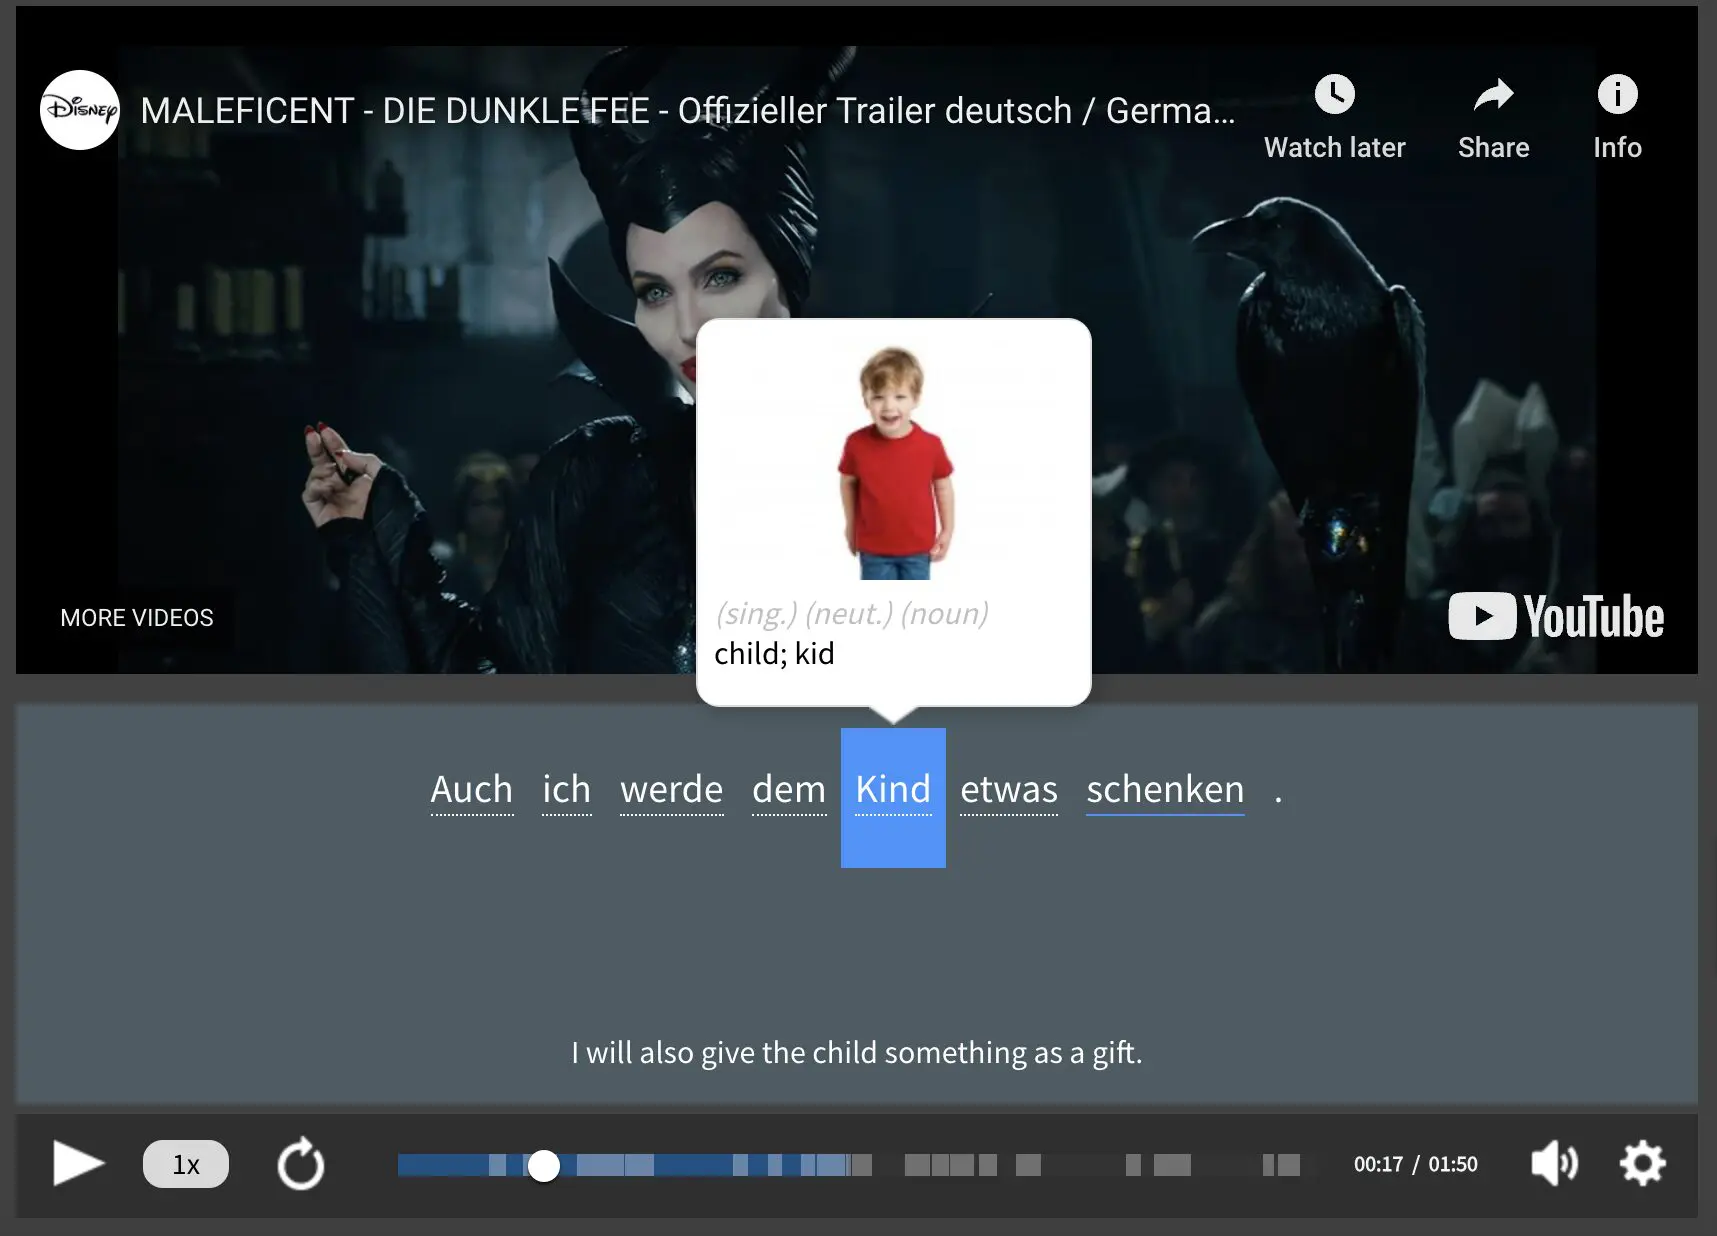Look up the word "werde"
This screenshot has height=1236, width=1717.
(671, 790)
